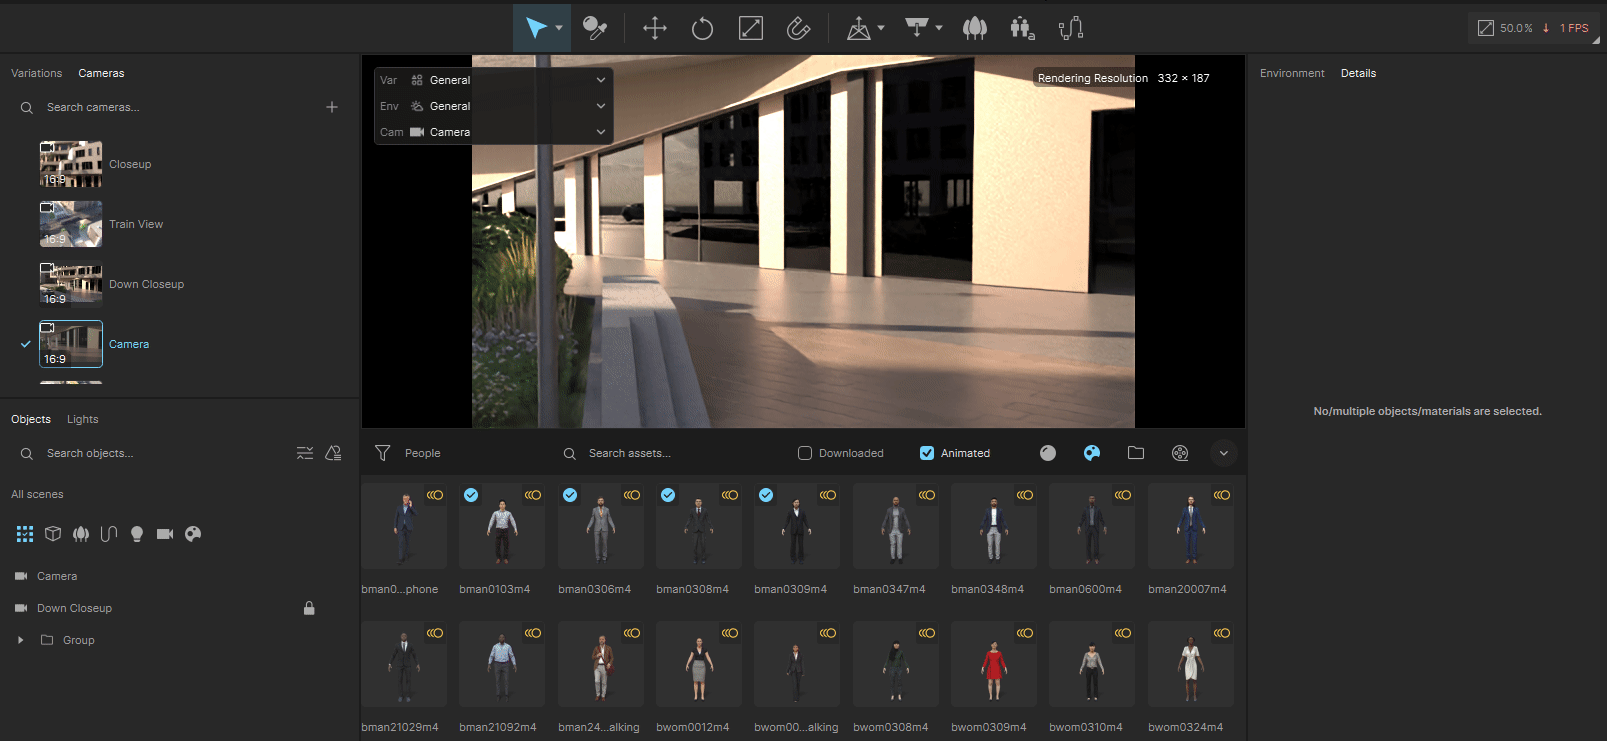Click the plus icon to add camera
Screen dimensions: 1607x741
coord(332,107)
